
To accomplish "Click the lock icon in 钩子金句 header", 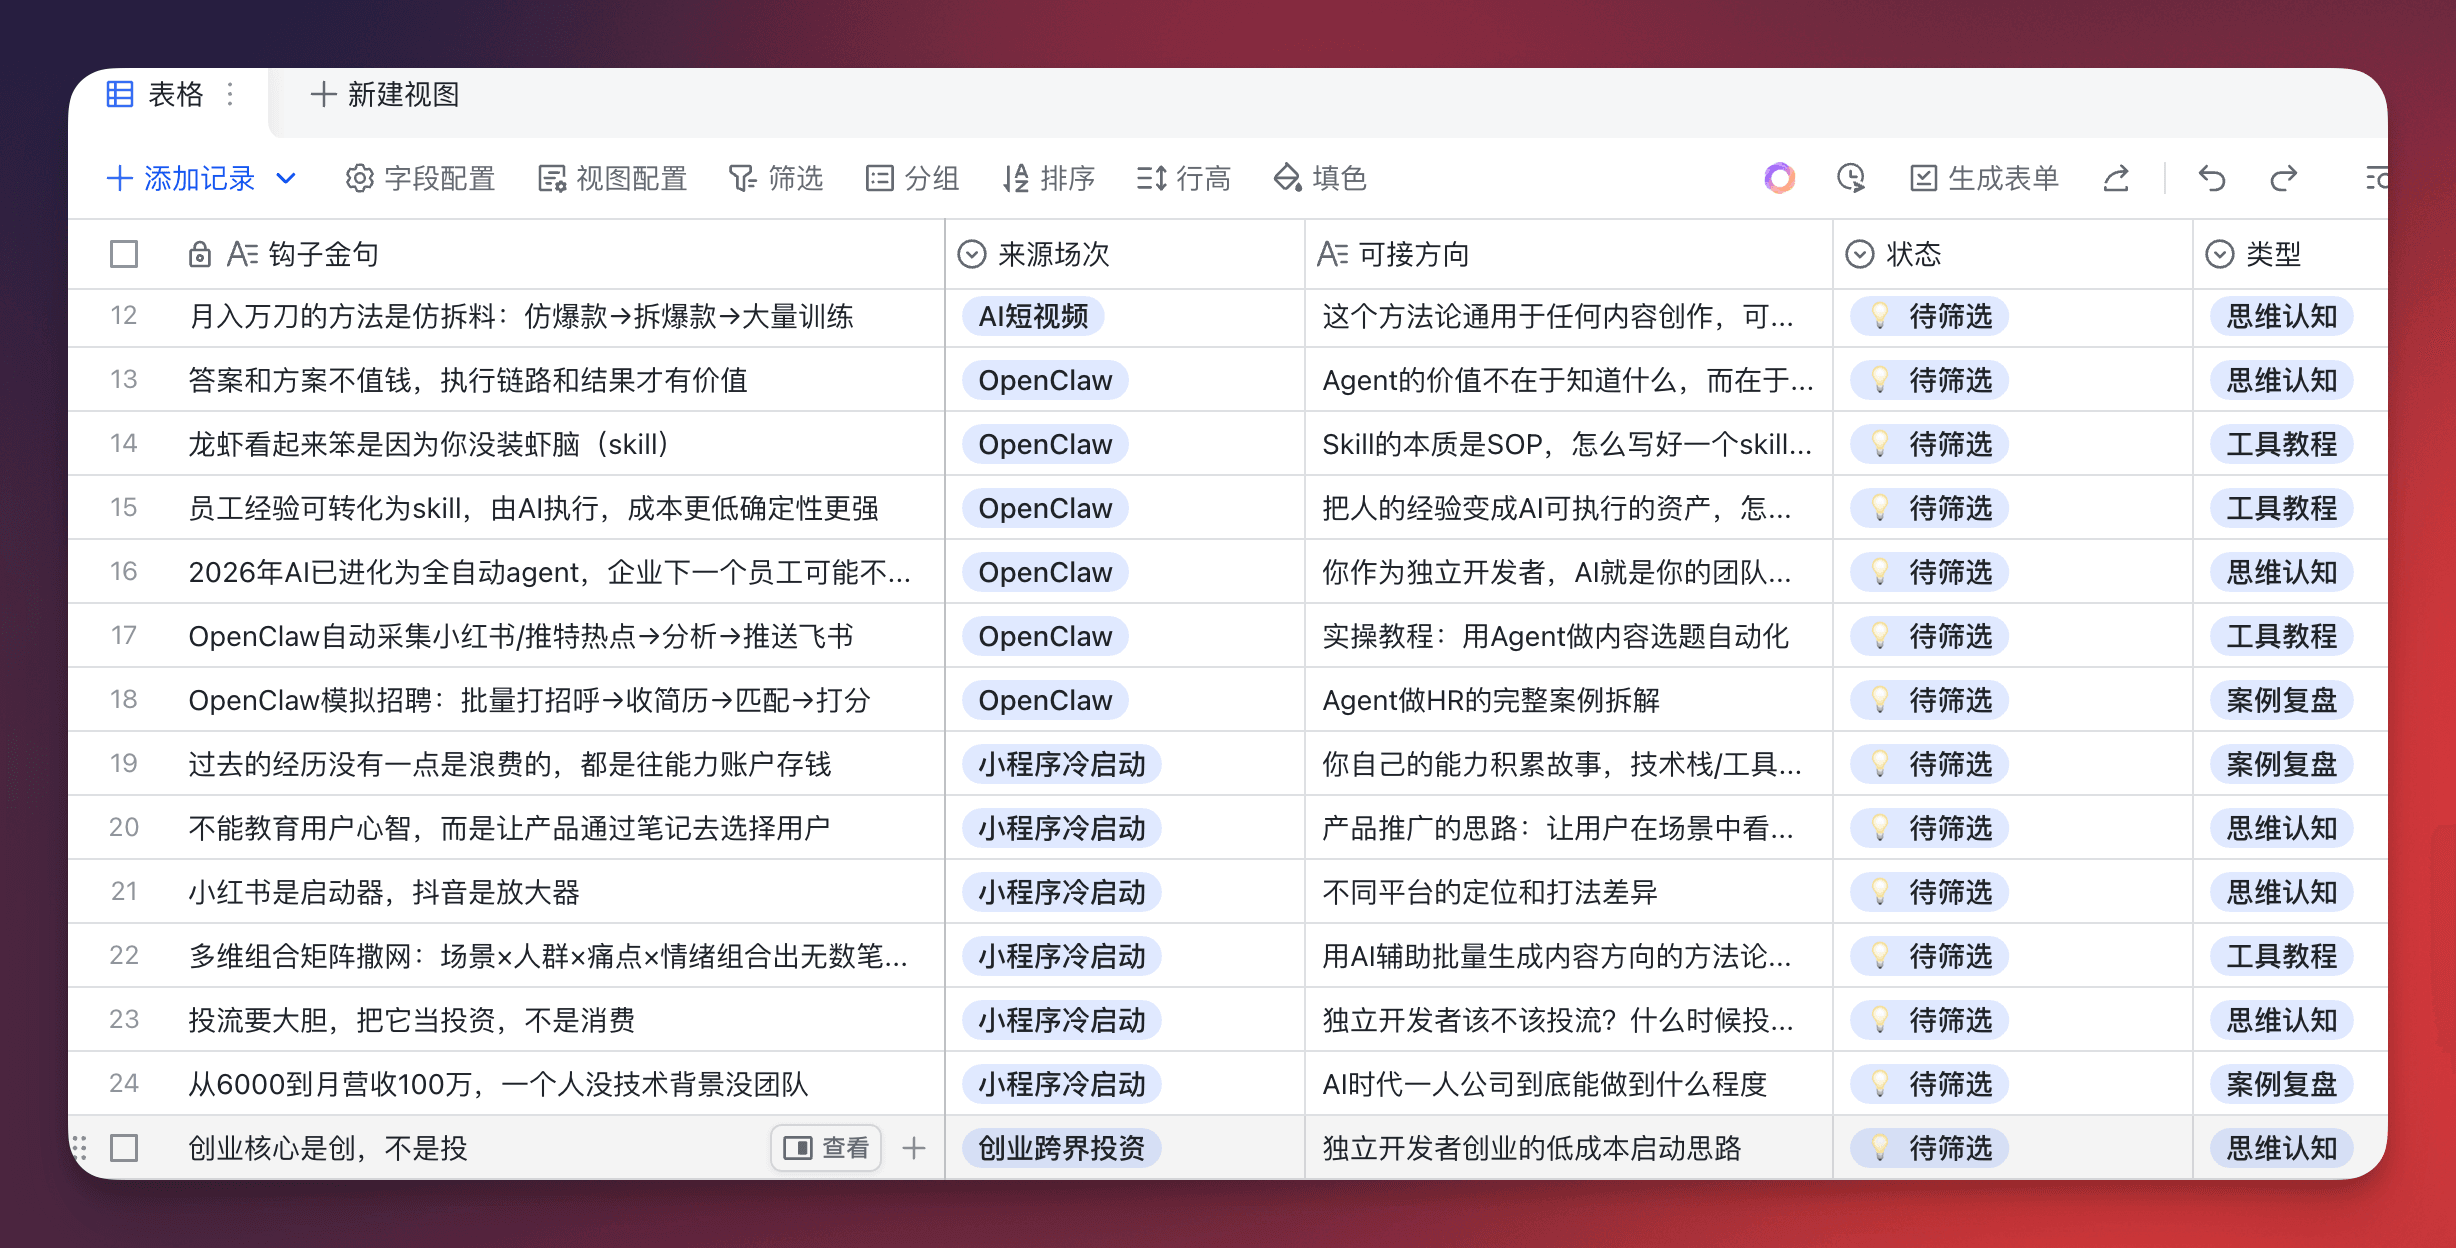I will tap(199, 254).
